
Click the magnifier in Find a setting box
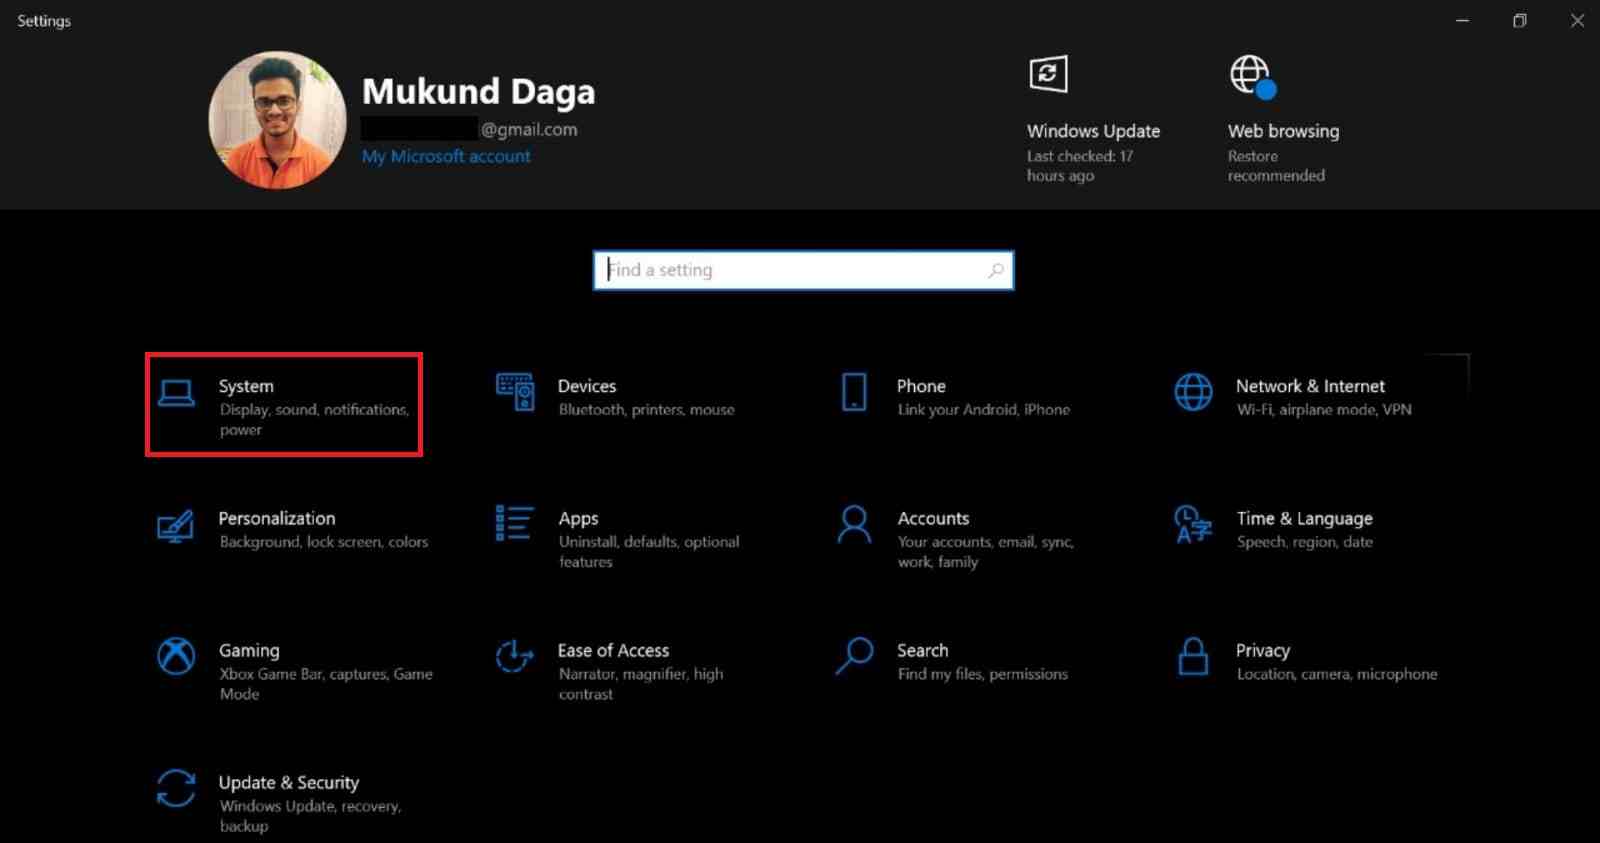pos(996,270)
